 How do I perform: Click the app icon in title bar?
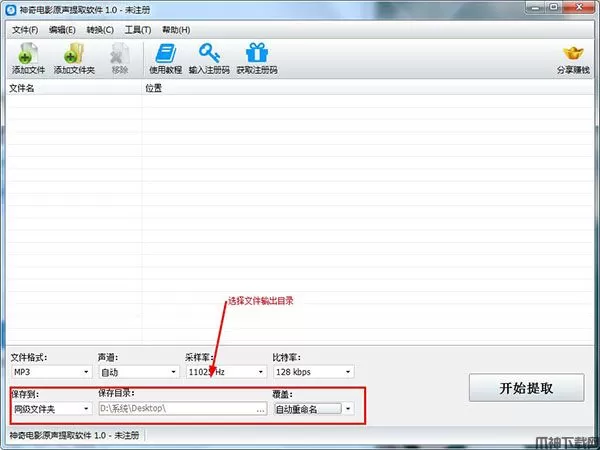(x=11, y=10)
